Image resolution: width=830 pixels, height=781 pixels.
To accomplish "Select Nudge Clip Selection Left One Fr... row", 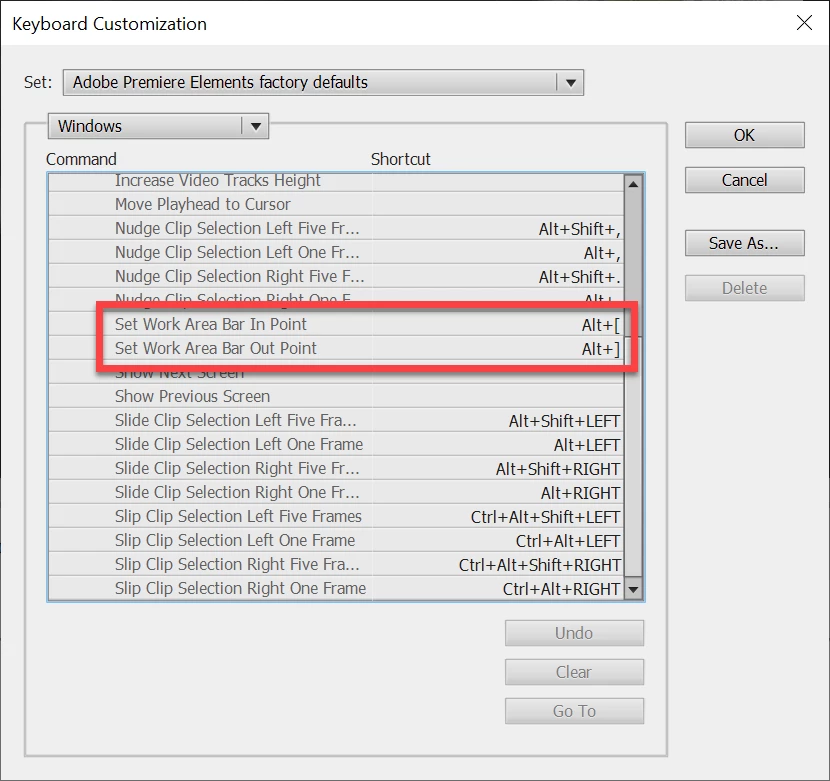I will (336, 252).
